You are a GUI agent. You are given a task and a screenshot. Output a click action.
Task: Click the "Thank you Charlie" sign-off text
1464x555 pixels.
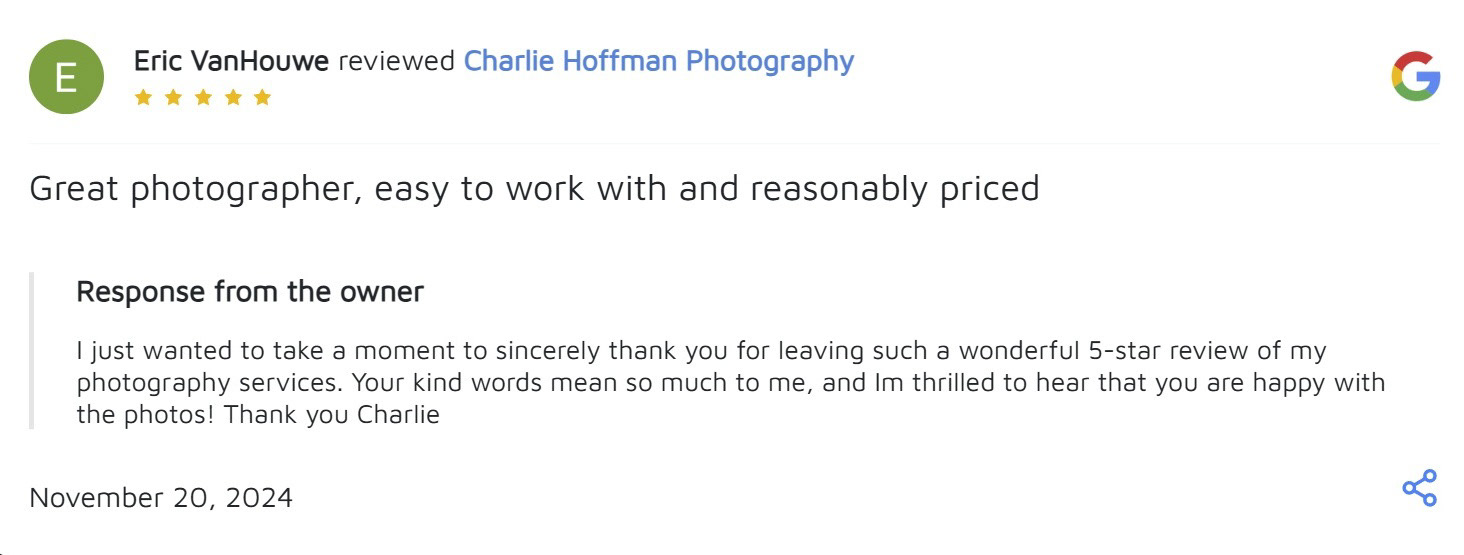tap(332, 415)
